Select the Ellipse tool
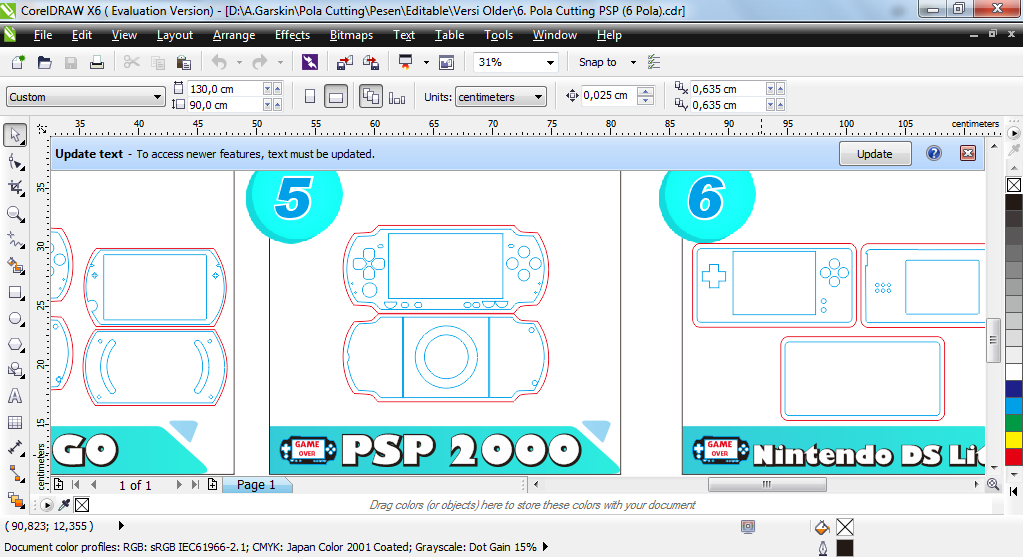 15,318
